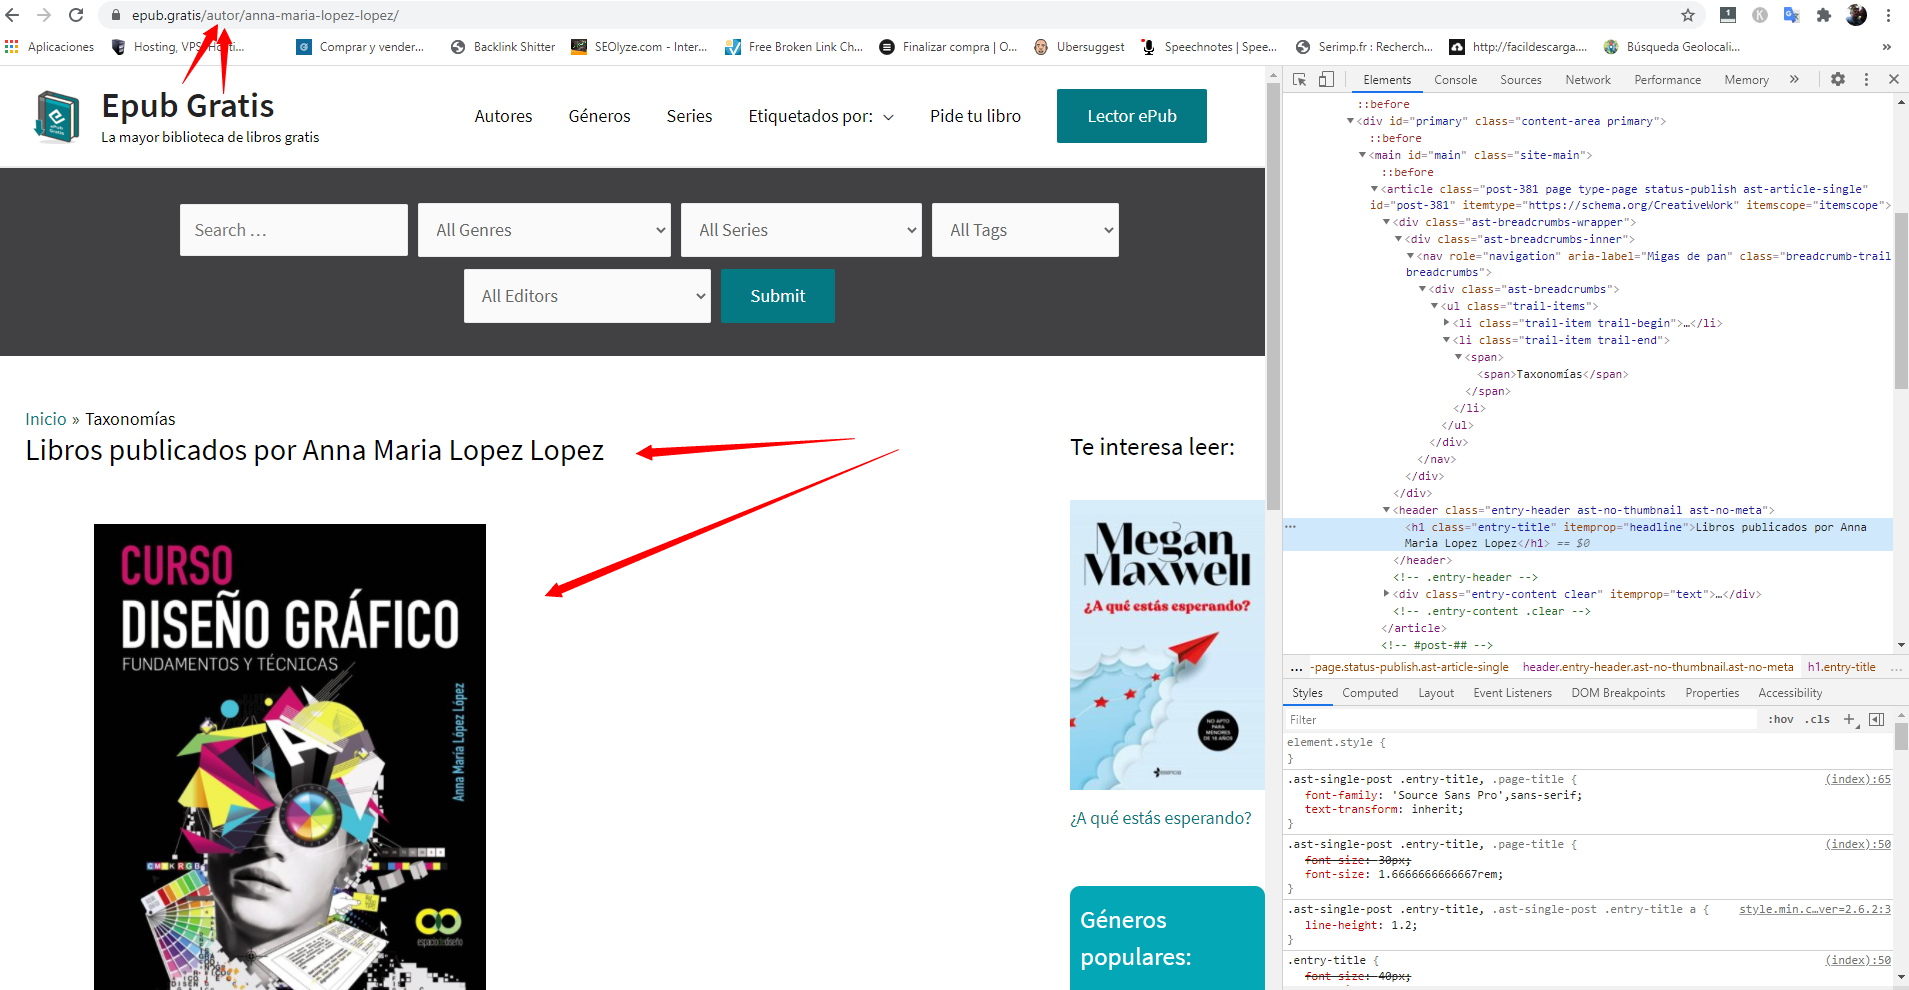View site info via the padlock icon
Screen dimensions: 1909x990
point(116,15)
